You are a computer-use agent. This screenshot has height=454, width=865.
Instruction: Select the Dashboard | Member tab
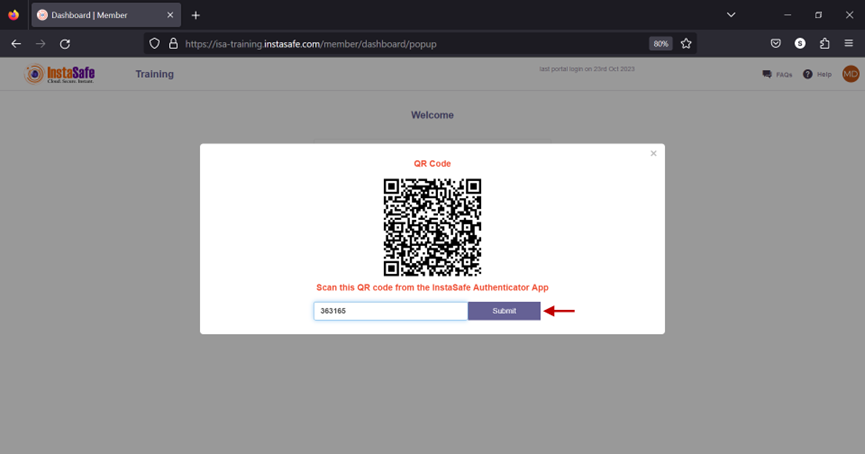point(106,15)
